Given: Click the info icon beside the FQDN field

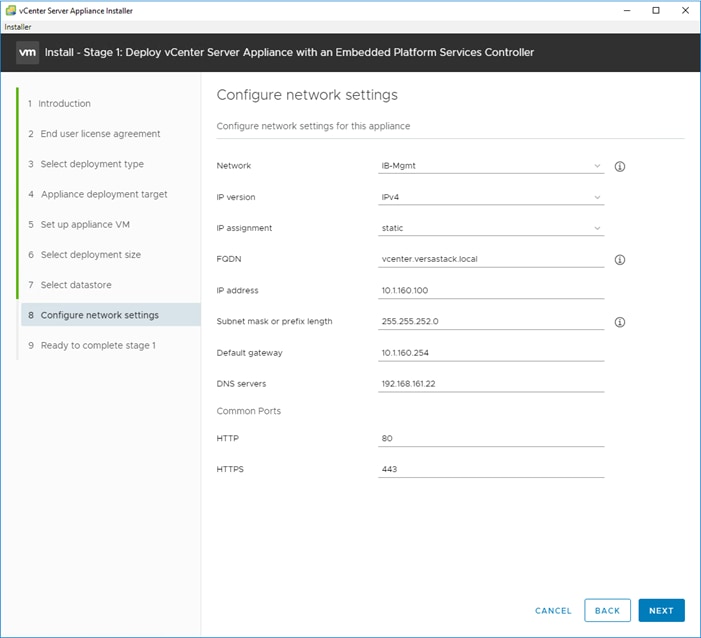Looking at the screenshot, I should (x=619, y=260).
